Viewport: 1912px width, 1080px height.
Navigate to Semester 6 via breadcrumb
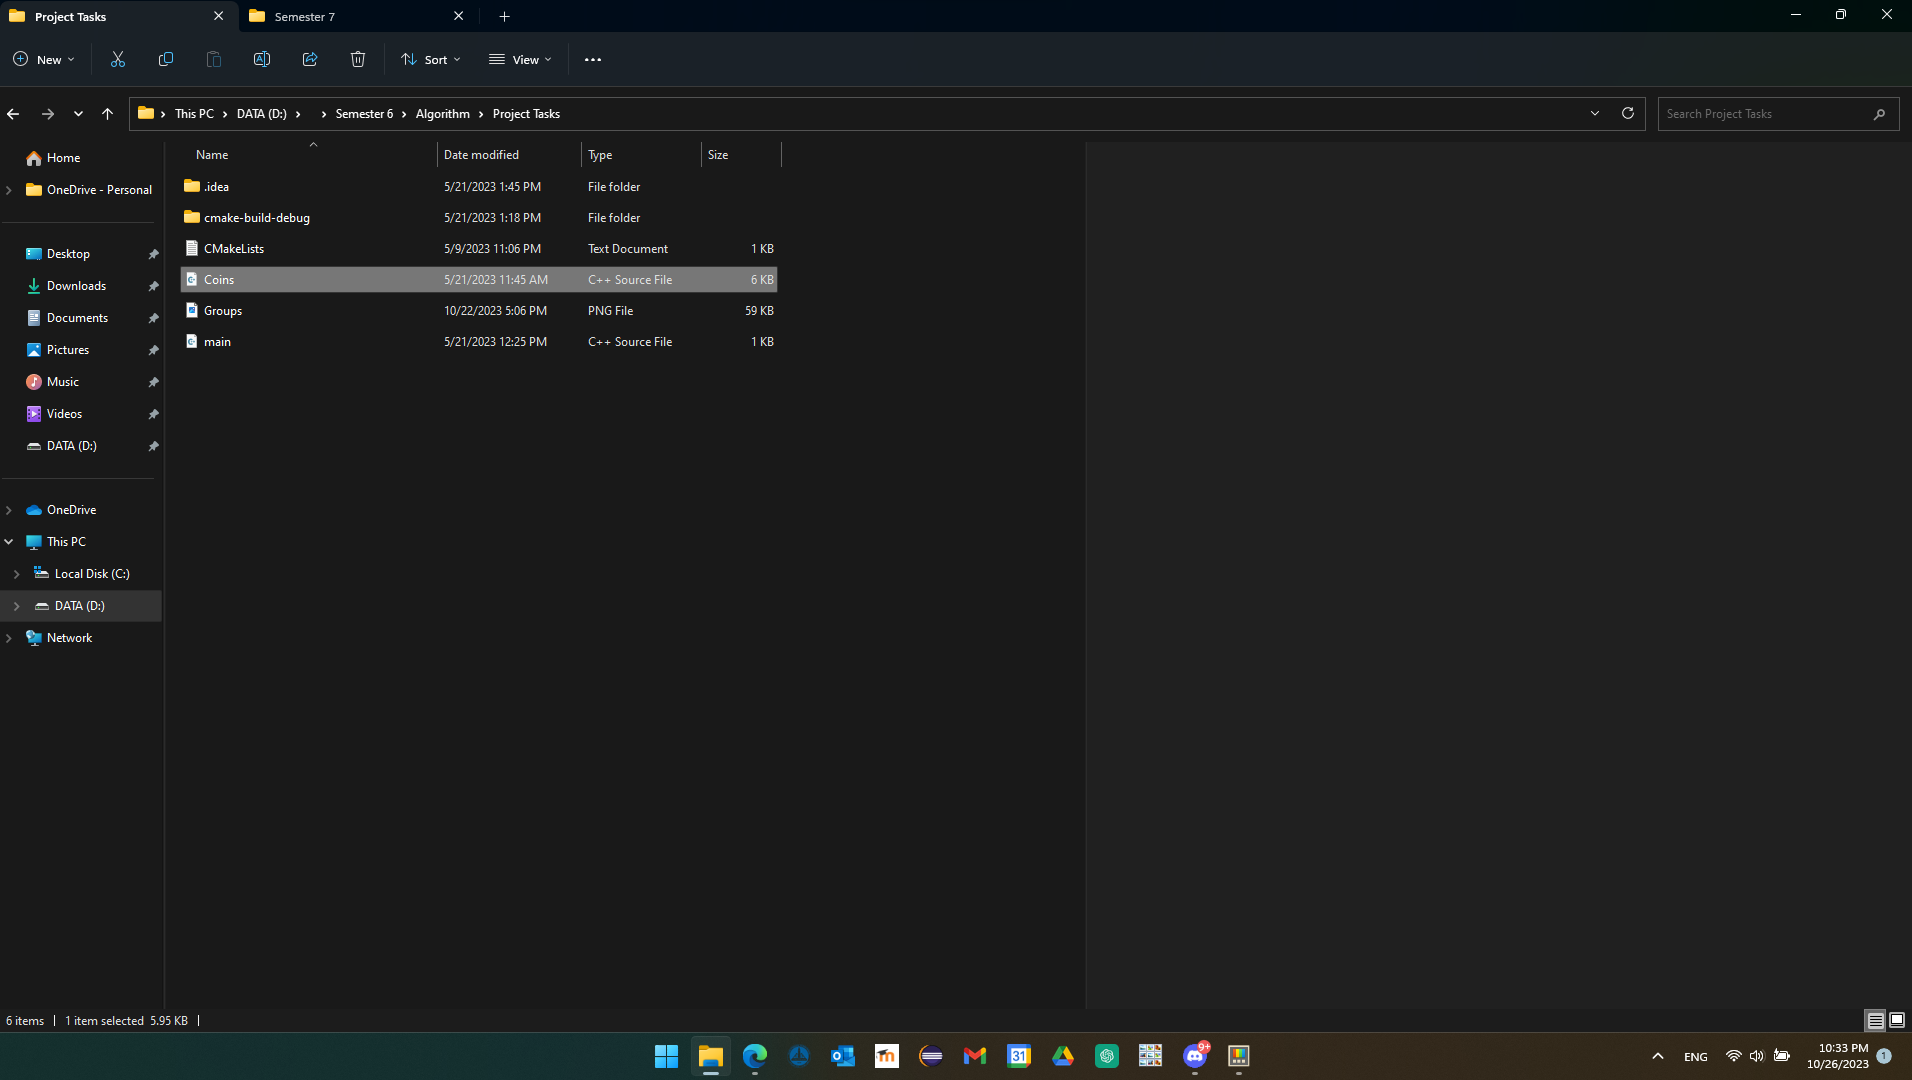(364, 113)
